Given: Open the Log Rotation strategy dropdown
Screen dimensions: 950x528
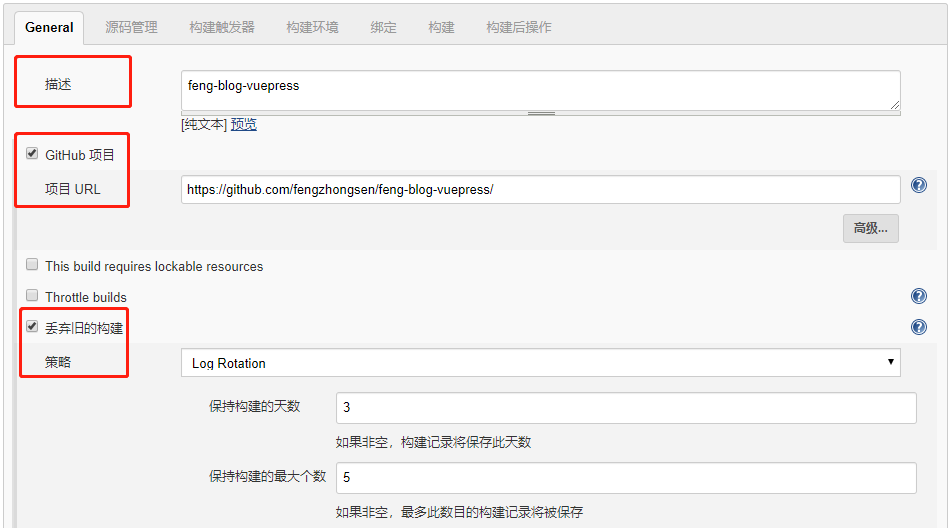Looking at the screenshot, I should click(540, 363).
